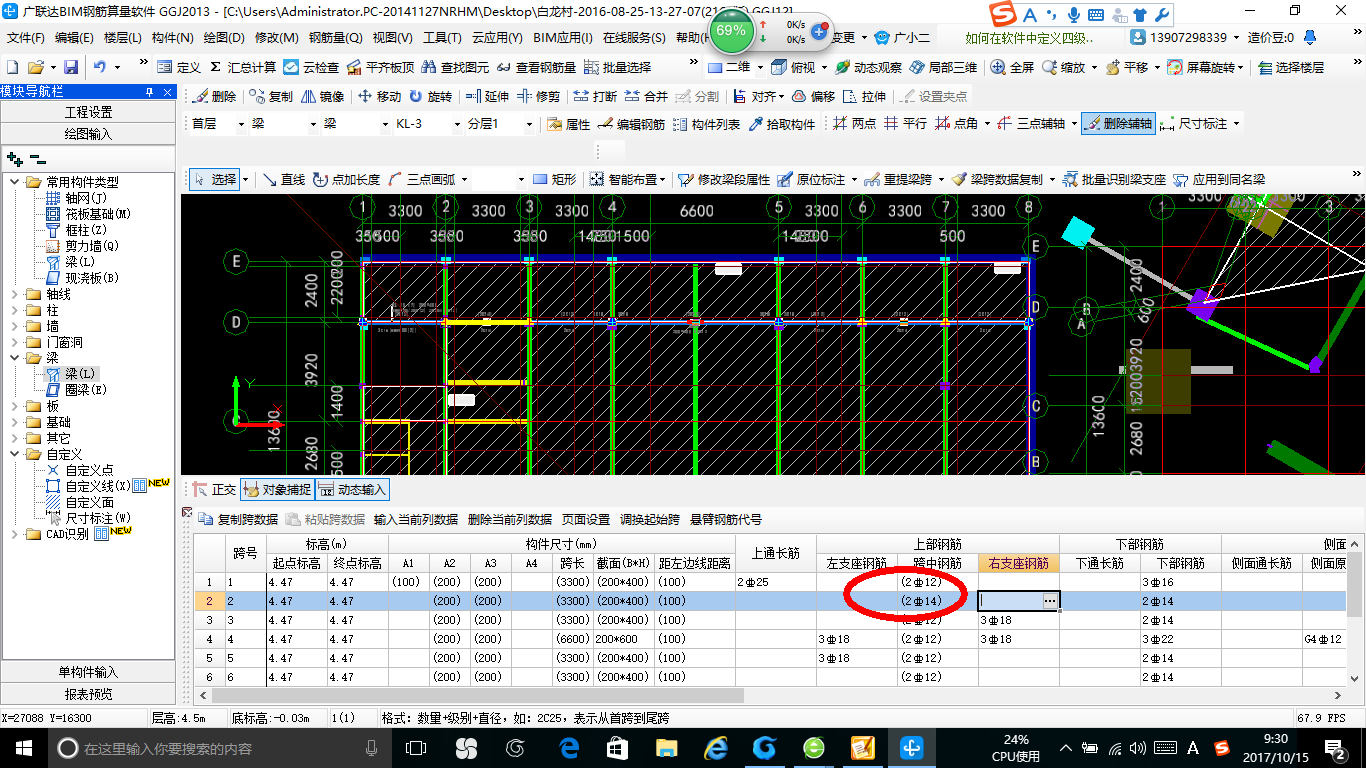
Task: Click 移动 move tool
Action: pos(379,96)
